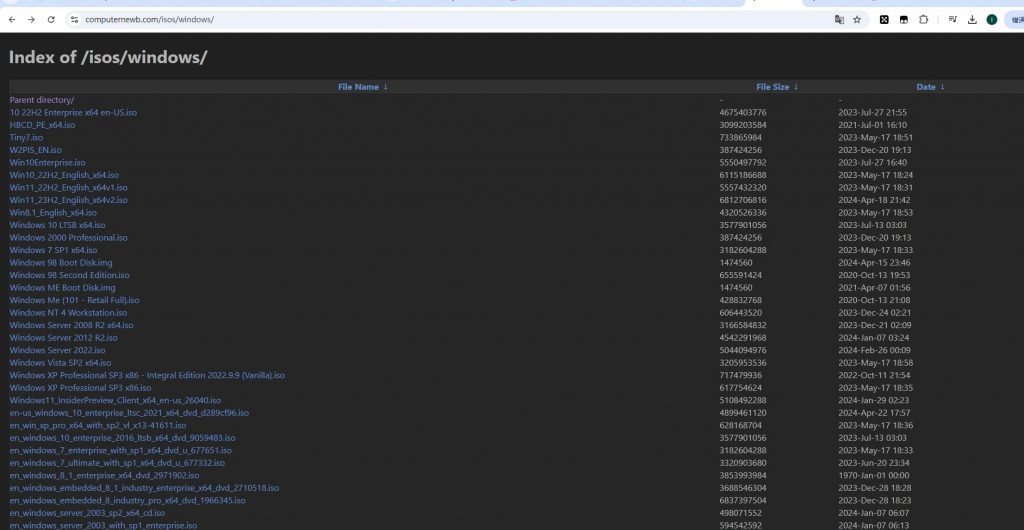The height and width of the screenshot is (530, 1024).
Task: Download Windows11_InsiderPreview_Client_x64_en-us_26040.iso
Action: [x=115, y=401]
